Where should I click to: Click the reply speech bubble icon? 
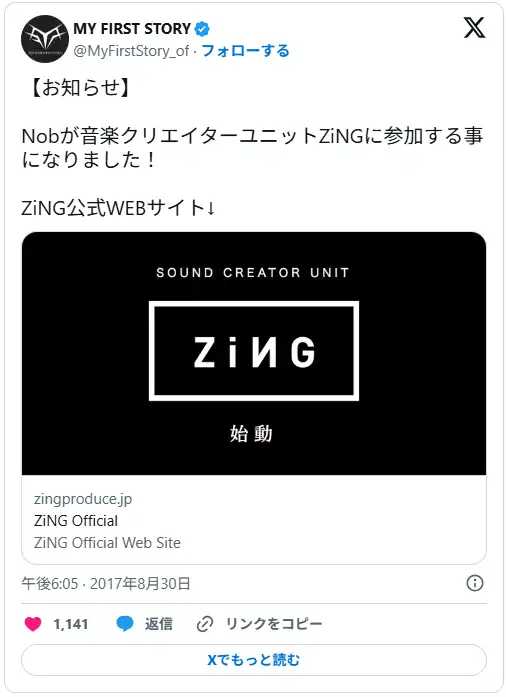pos(124,624)
